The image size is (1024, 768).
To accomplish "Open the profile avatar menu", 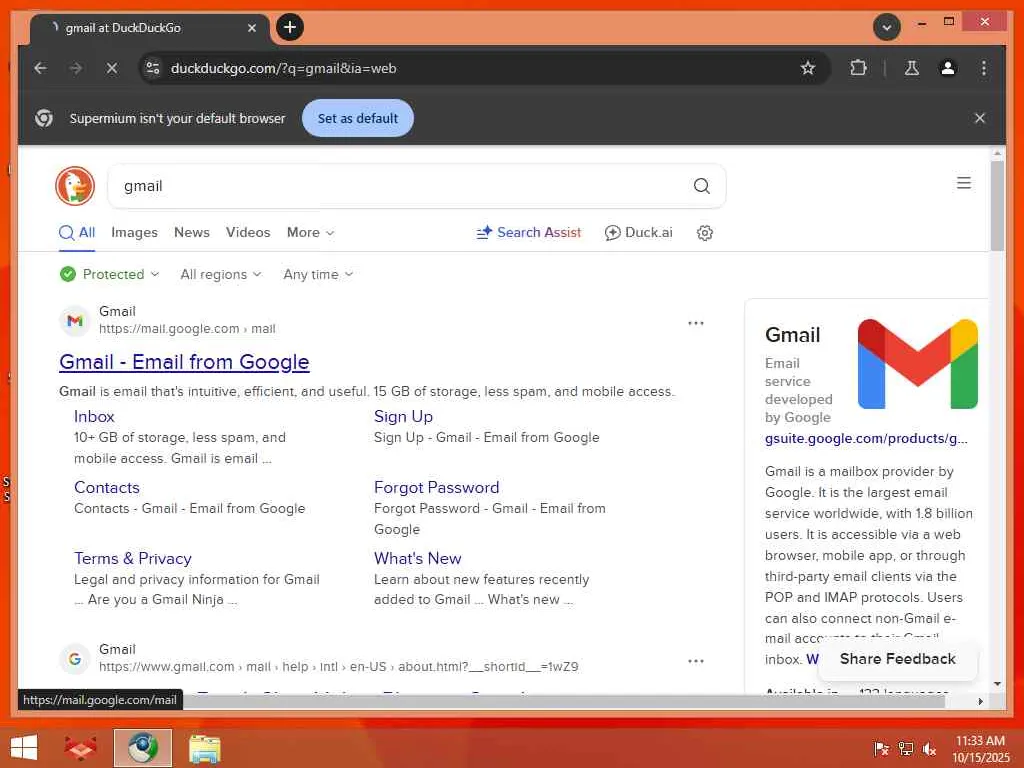I will [x=948, y=68].
